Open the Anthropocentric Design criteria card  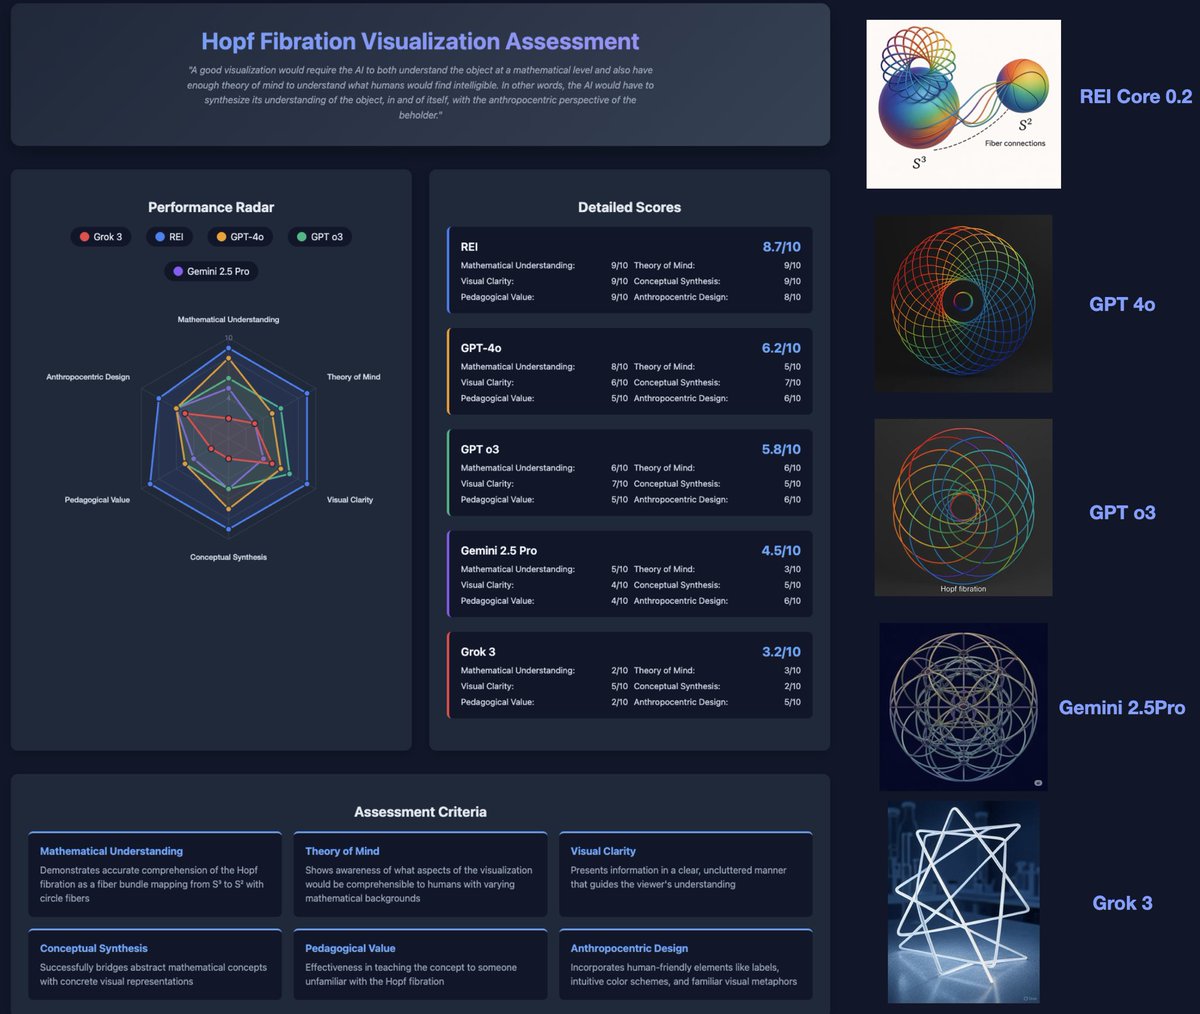(x=685, y=964)
